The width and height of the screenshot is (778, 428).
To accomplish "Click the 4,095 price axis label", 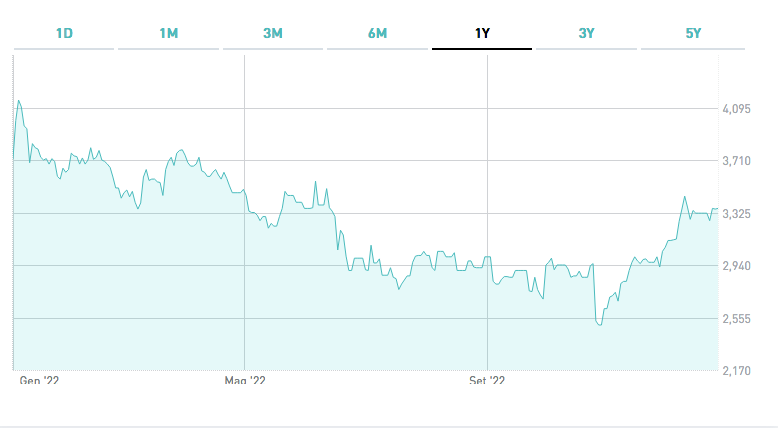I will (x=736, y=108).
